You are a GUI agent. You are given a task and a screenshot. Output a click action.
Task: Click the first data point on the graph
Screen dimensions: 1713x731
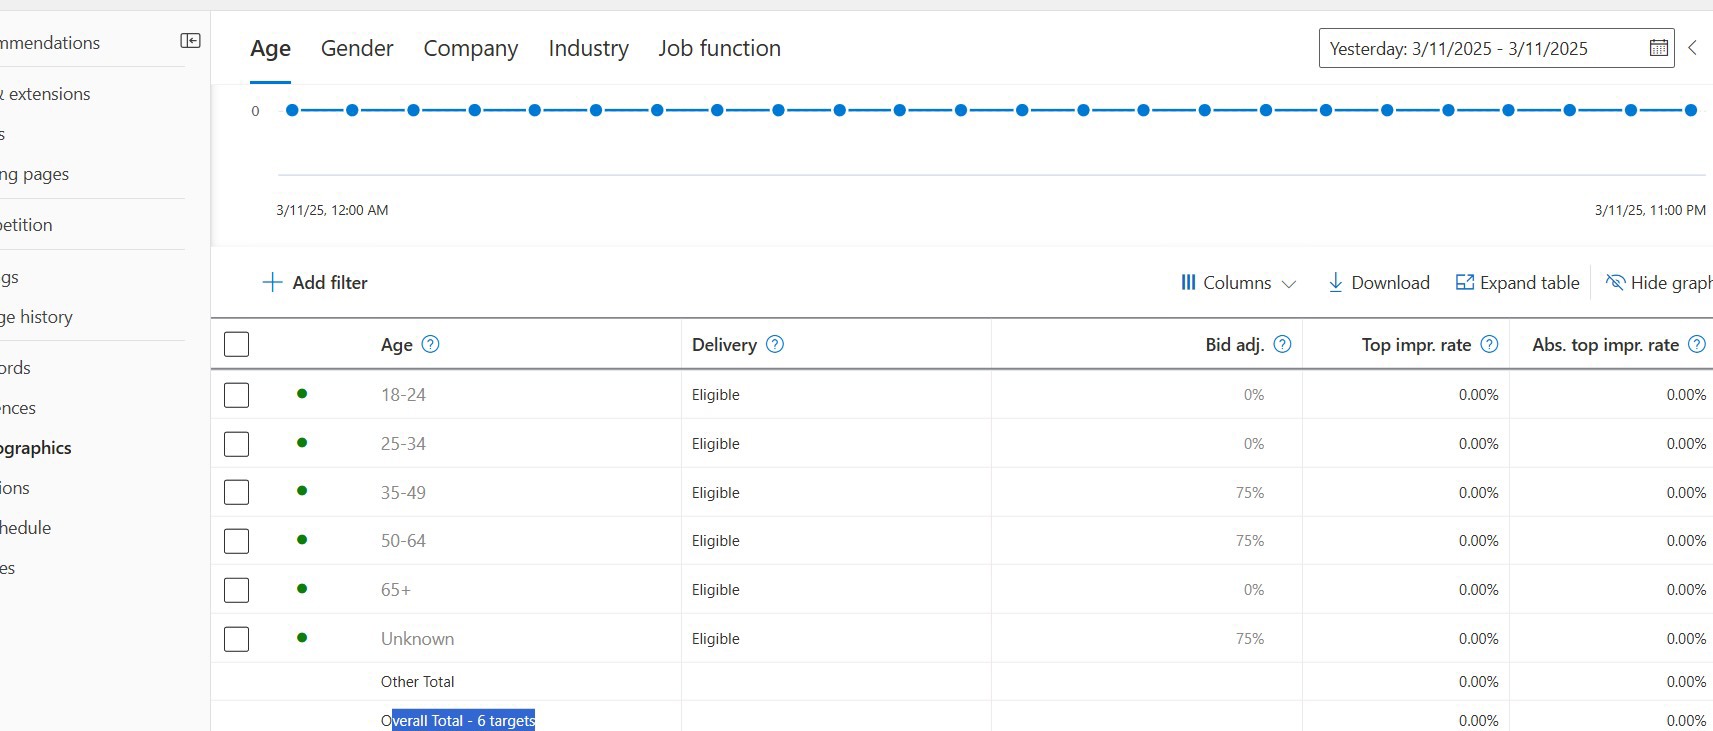point(292,110)
